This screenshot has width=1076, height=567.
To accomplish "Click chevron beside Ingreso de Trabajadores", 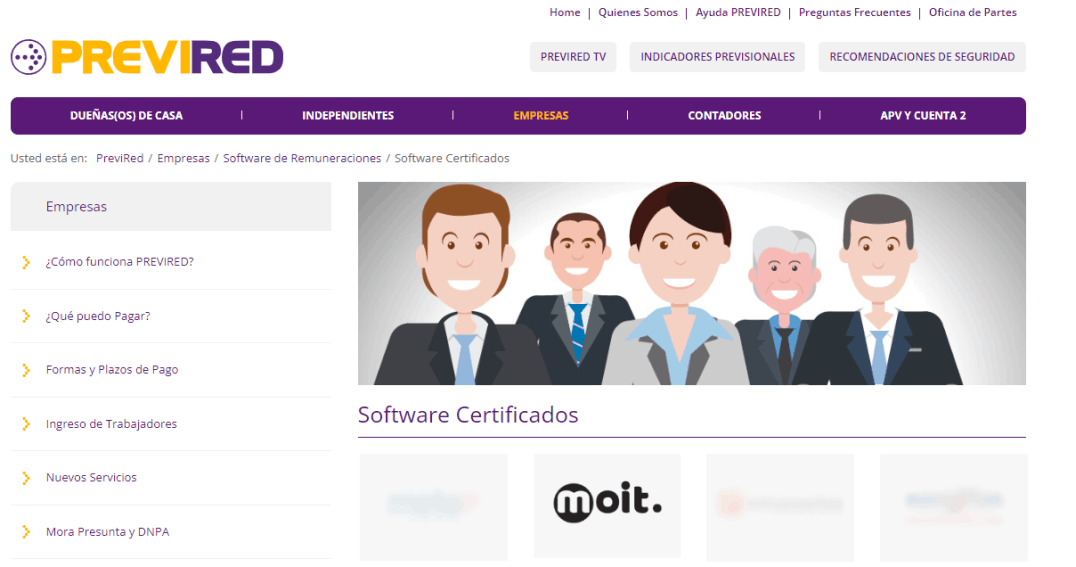I will (26, 424).
